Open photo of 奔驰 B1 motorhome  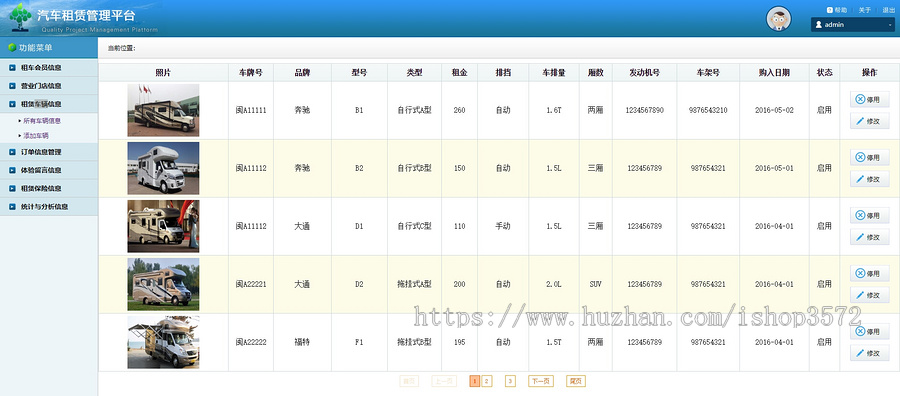click(x=163, y=110)
